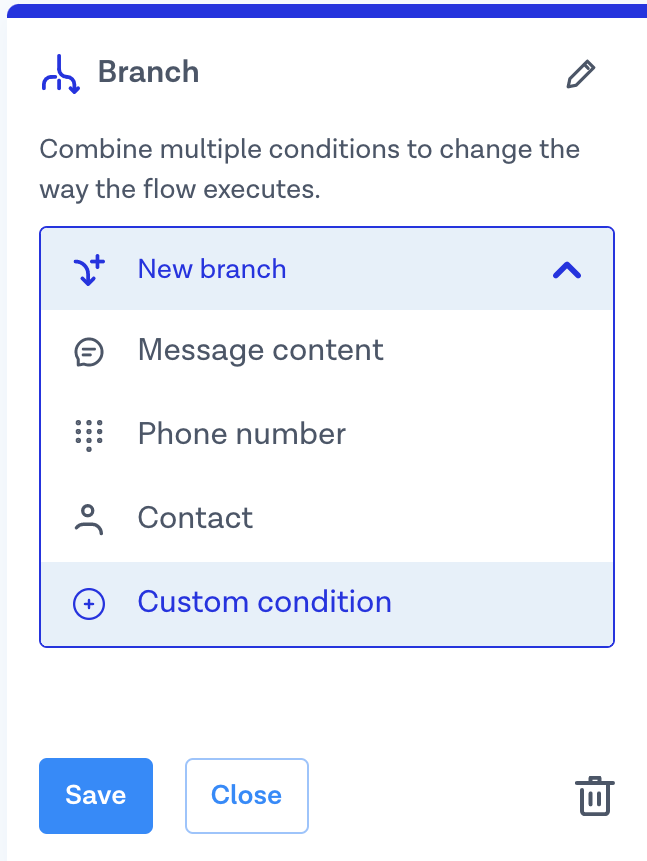Collapse the list with the up chevron
This screenshot has height=861, width=647.
[567, 270]
